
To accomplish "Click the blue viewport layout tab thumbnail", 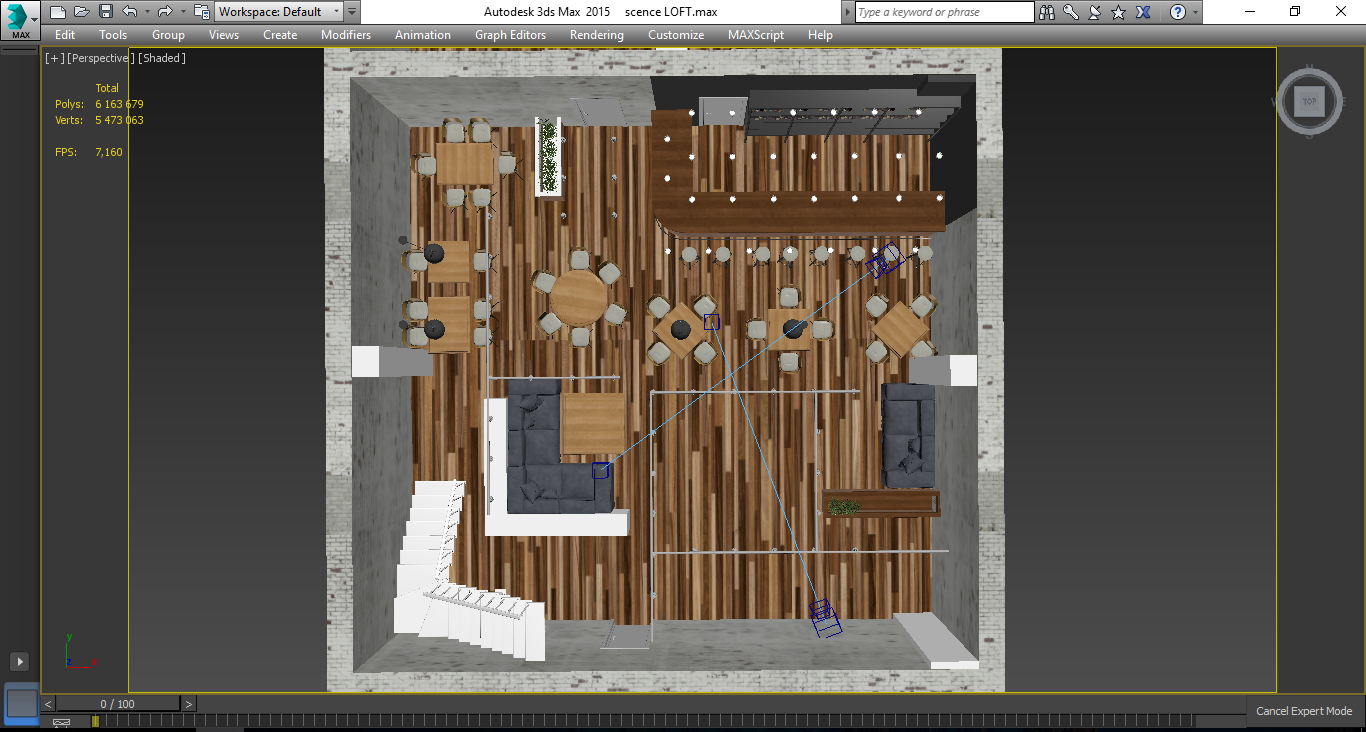I will coord(22,702).
